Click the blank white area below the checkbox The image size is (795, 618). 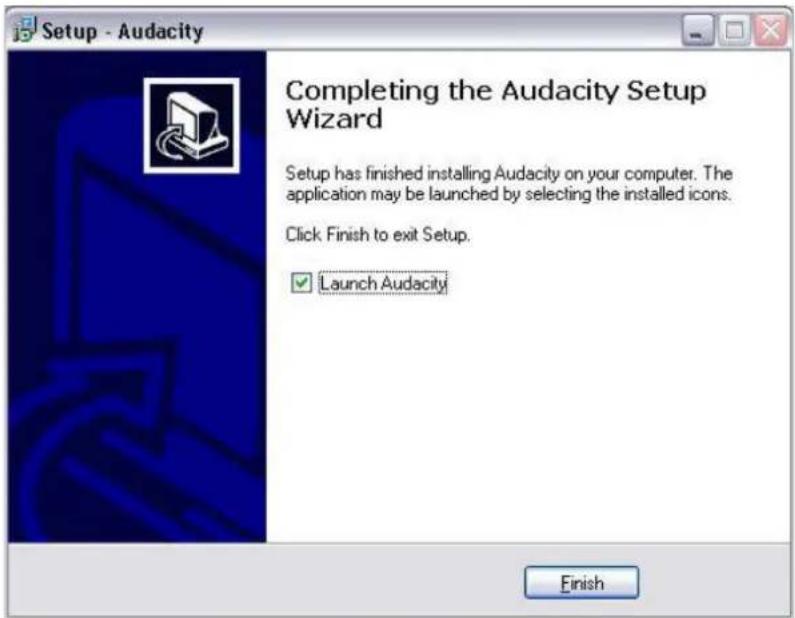point(527,416)
